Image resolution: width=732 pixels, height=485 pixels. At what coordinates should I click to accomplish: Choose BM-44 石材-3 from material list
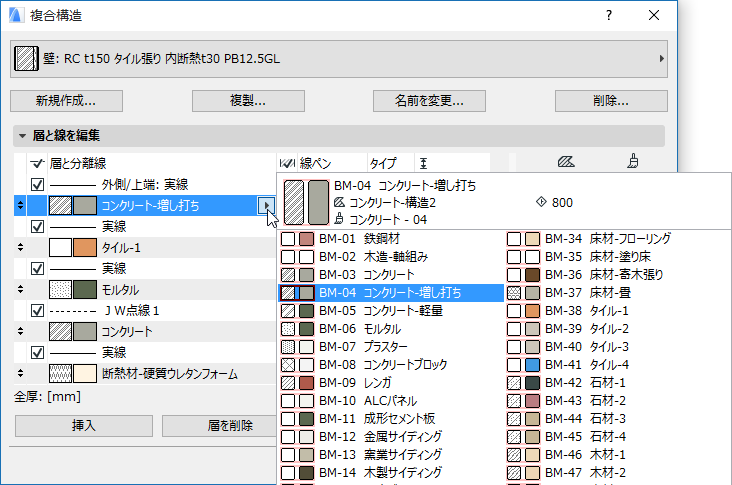[x=618, y=419]
